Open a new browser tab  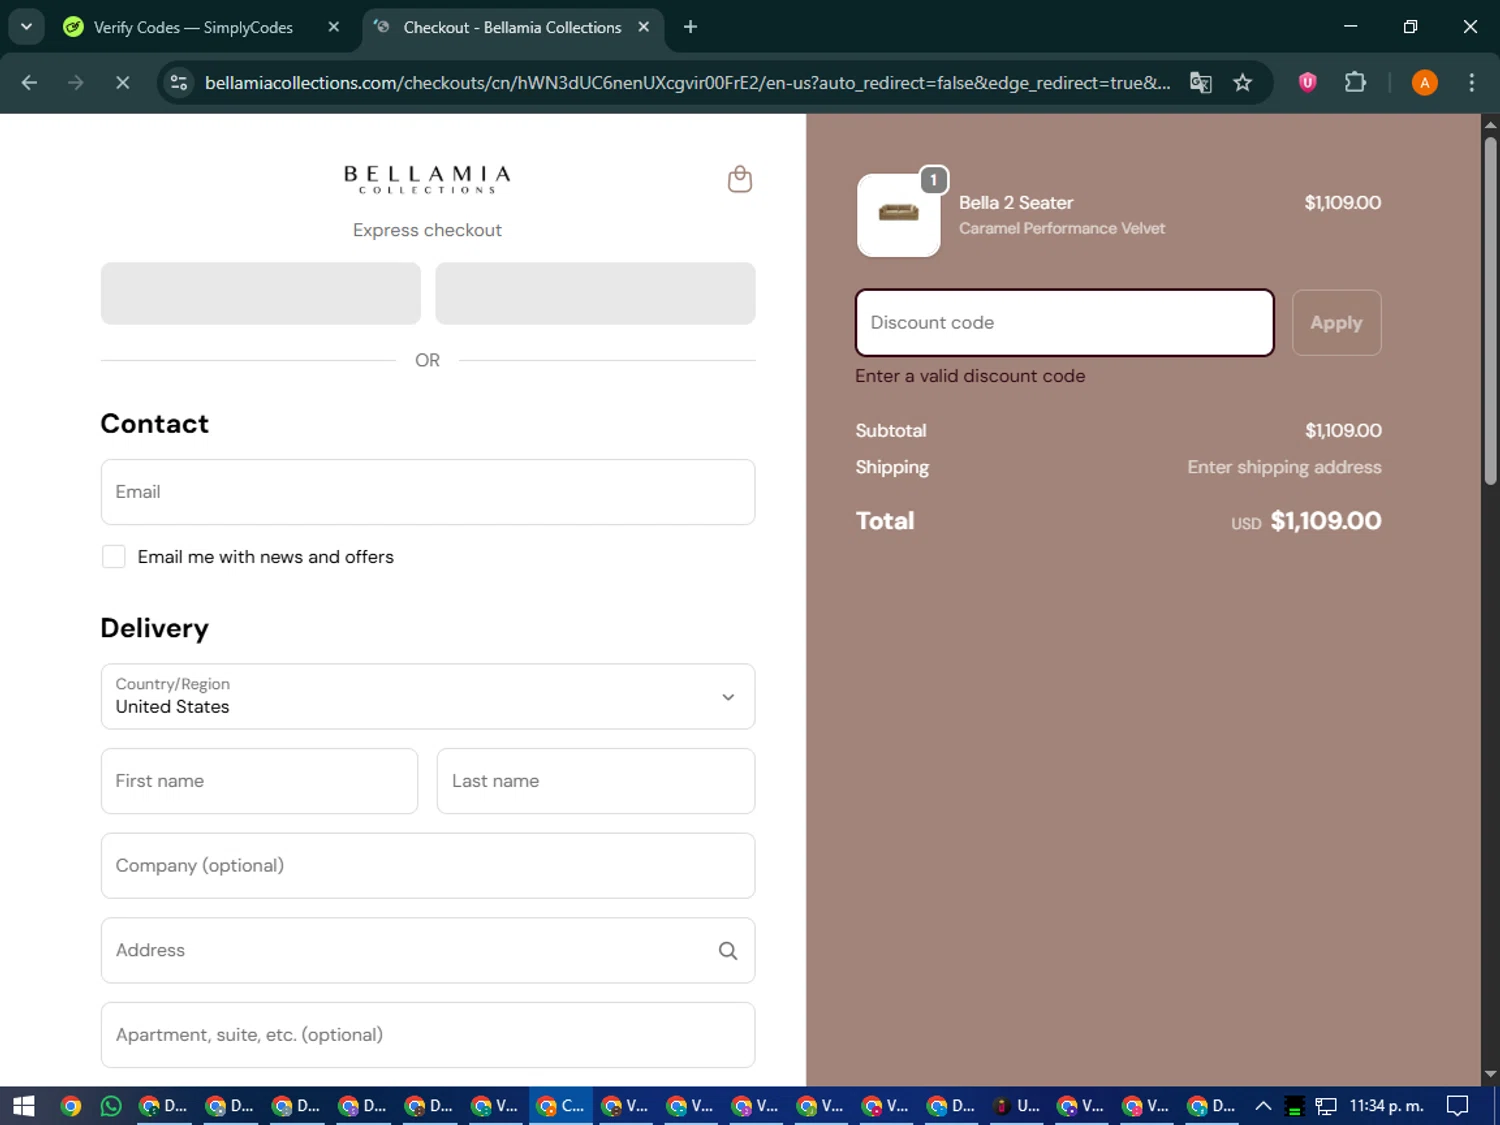(x=690, y=27)
